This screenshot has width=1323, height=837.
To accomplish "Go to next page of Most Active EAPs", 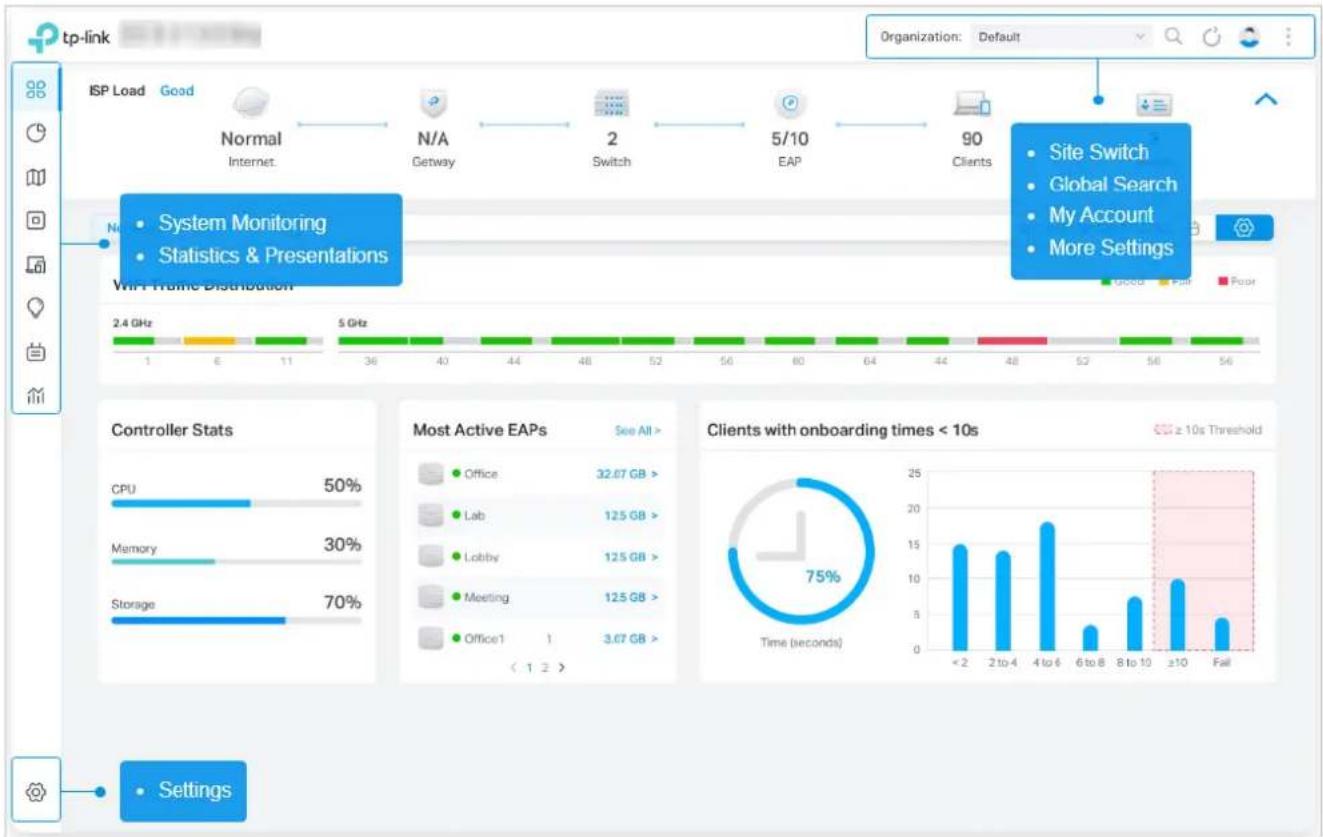I will pyautogui.click(x=562, y=667).
